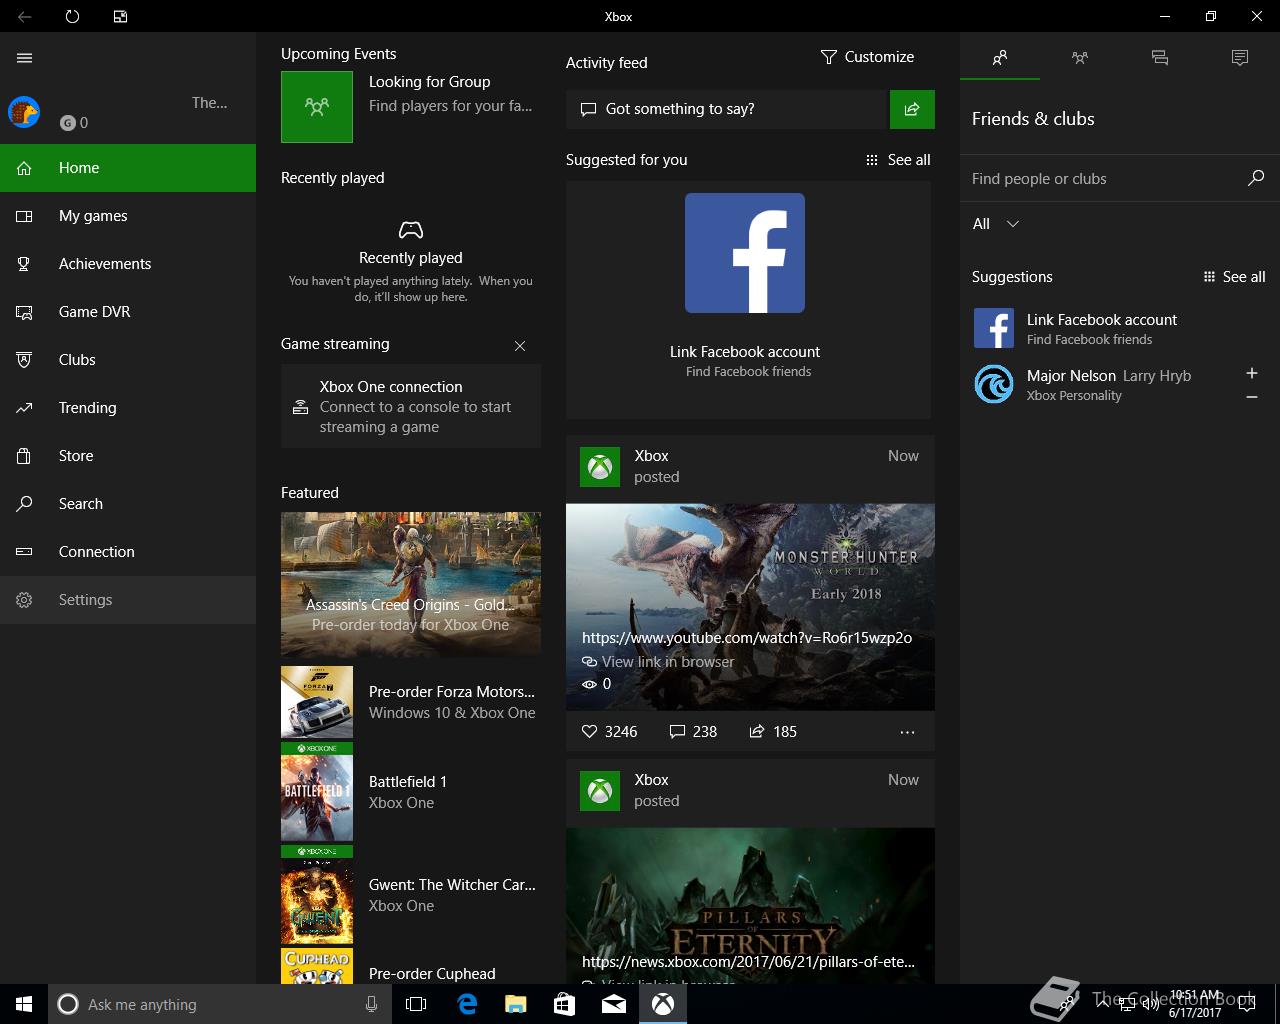The width and height of the screenshot is (1280, 1024).
Task: Switch to Parties tab in right panel
Action: (x=1080, y=58)
